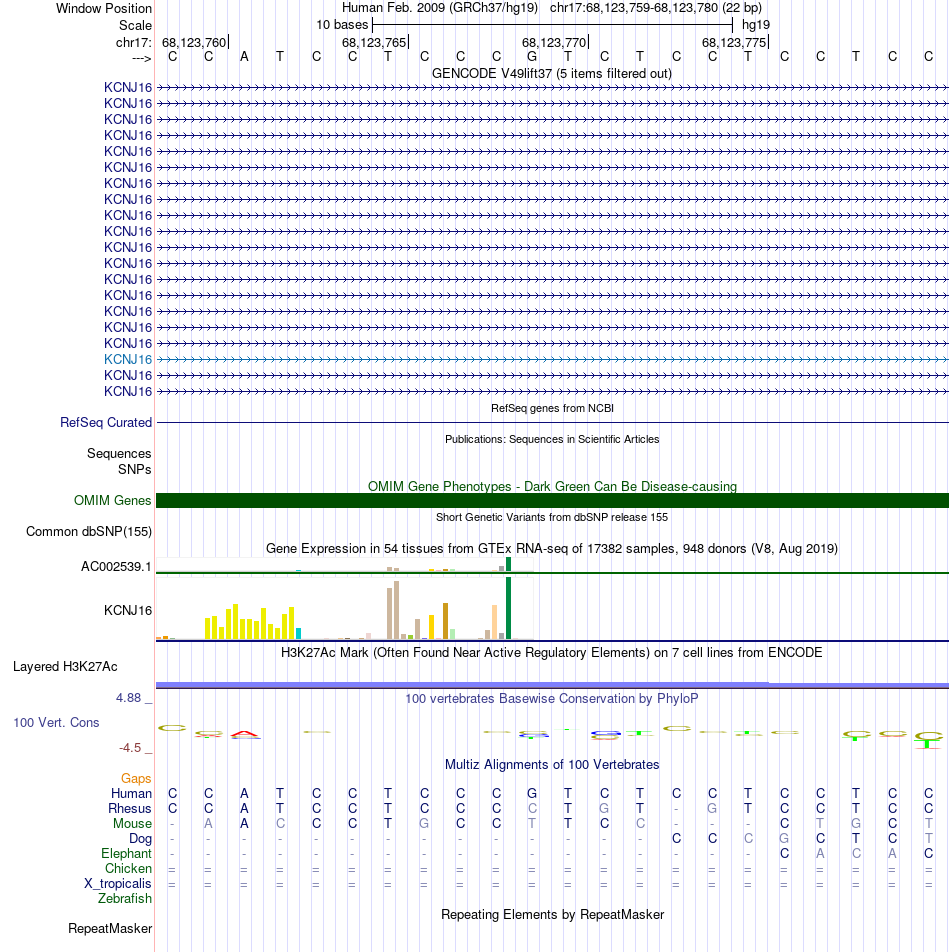This screenshot has width=950, height=952.
Task: Click position marker 68,123,760 on ruler
Action: pyautogui.click(x=194, y=42)
